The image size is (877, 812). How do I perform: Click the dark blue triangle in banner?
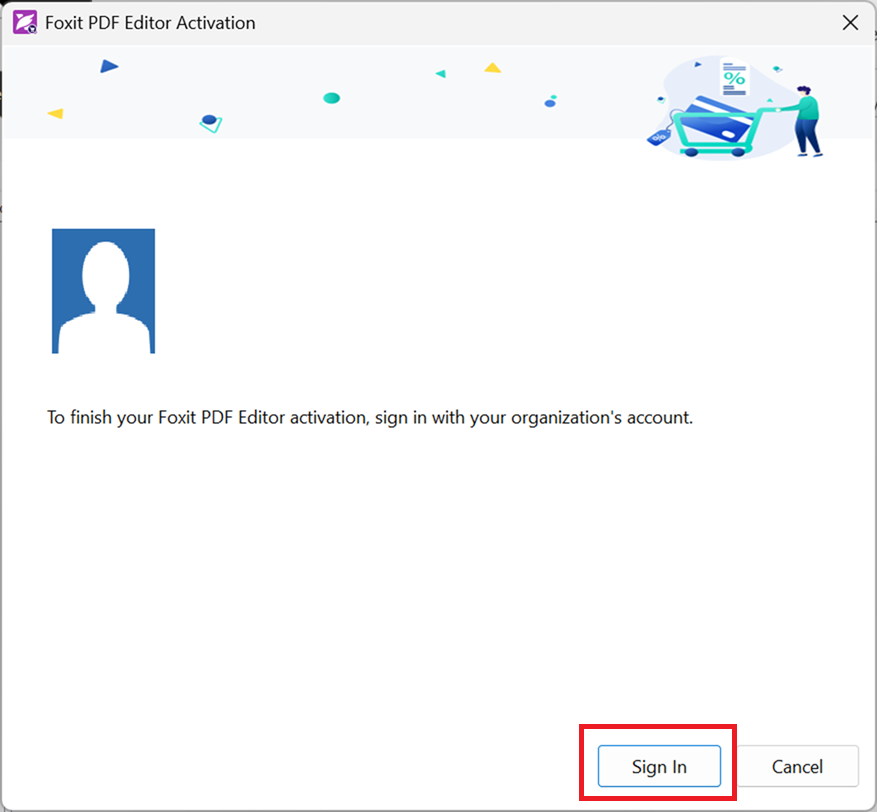coord(109,67)
